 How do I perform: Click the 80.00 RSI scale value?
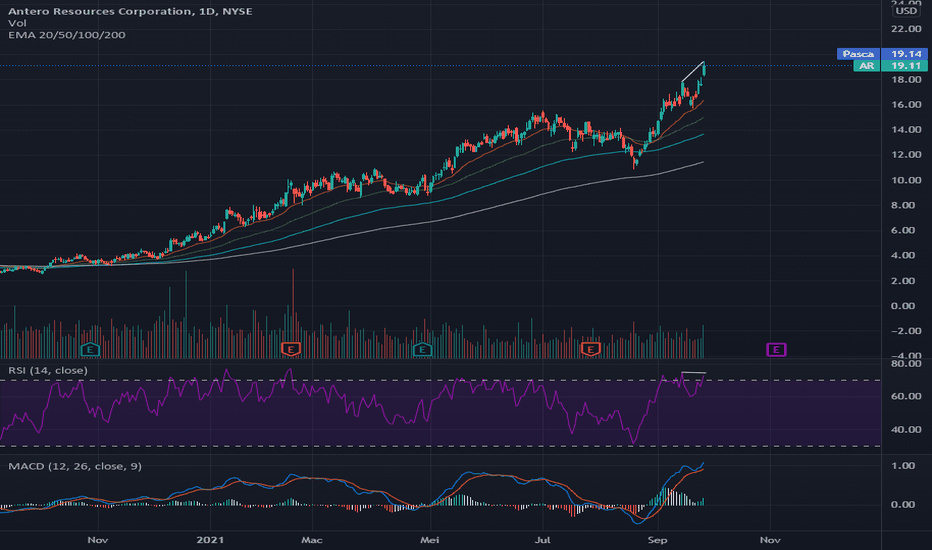[x=906, y=364]
